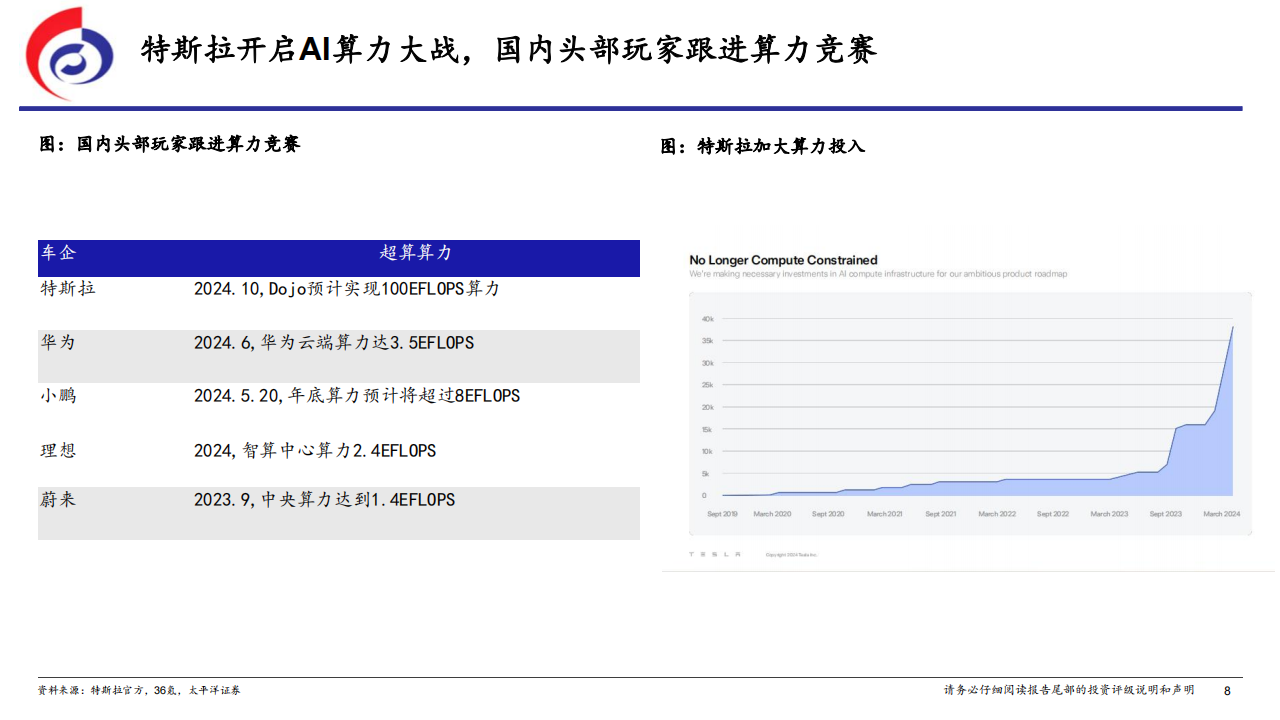Click the '10k' y-axis label
The height and width of the screenshot is (720, 1280).
pos(707,452)
